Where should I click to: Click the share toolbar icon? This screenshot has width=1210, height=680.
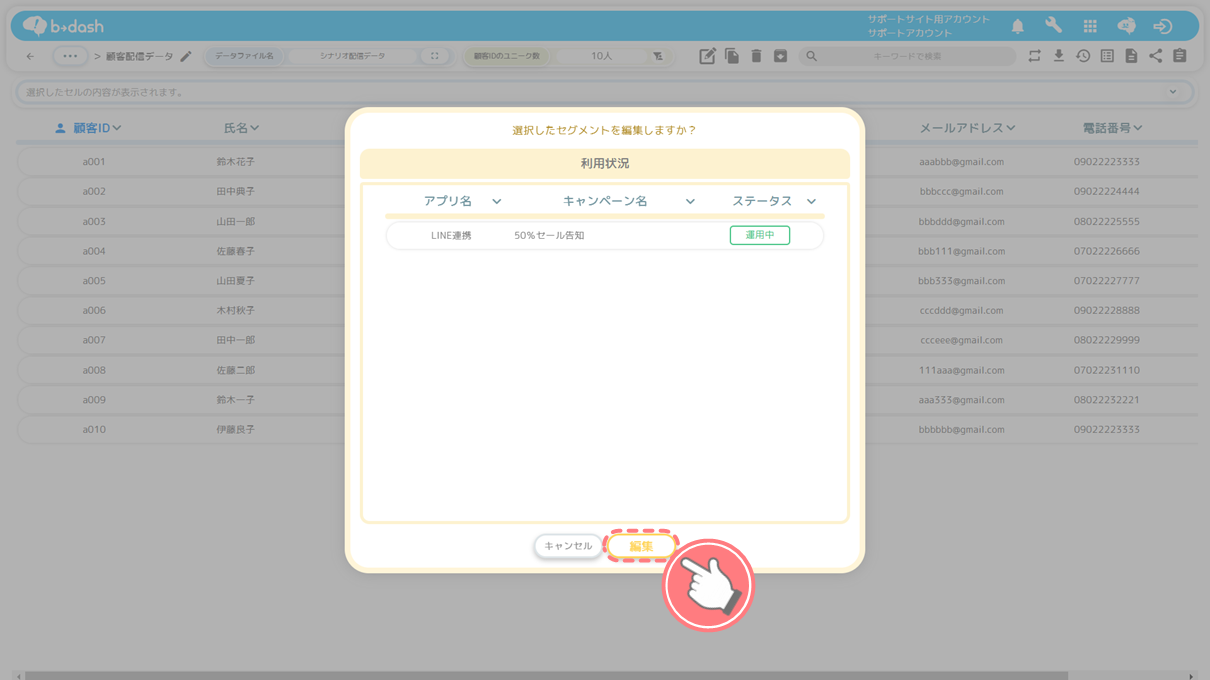pos(1155,56)
